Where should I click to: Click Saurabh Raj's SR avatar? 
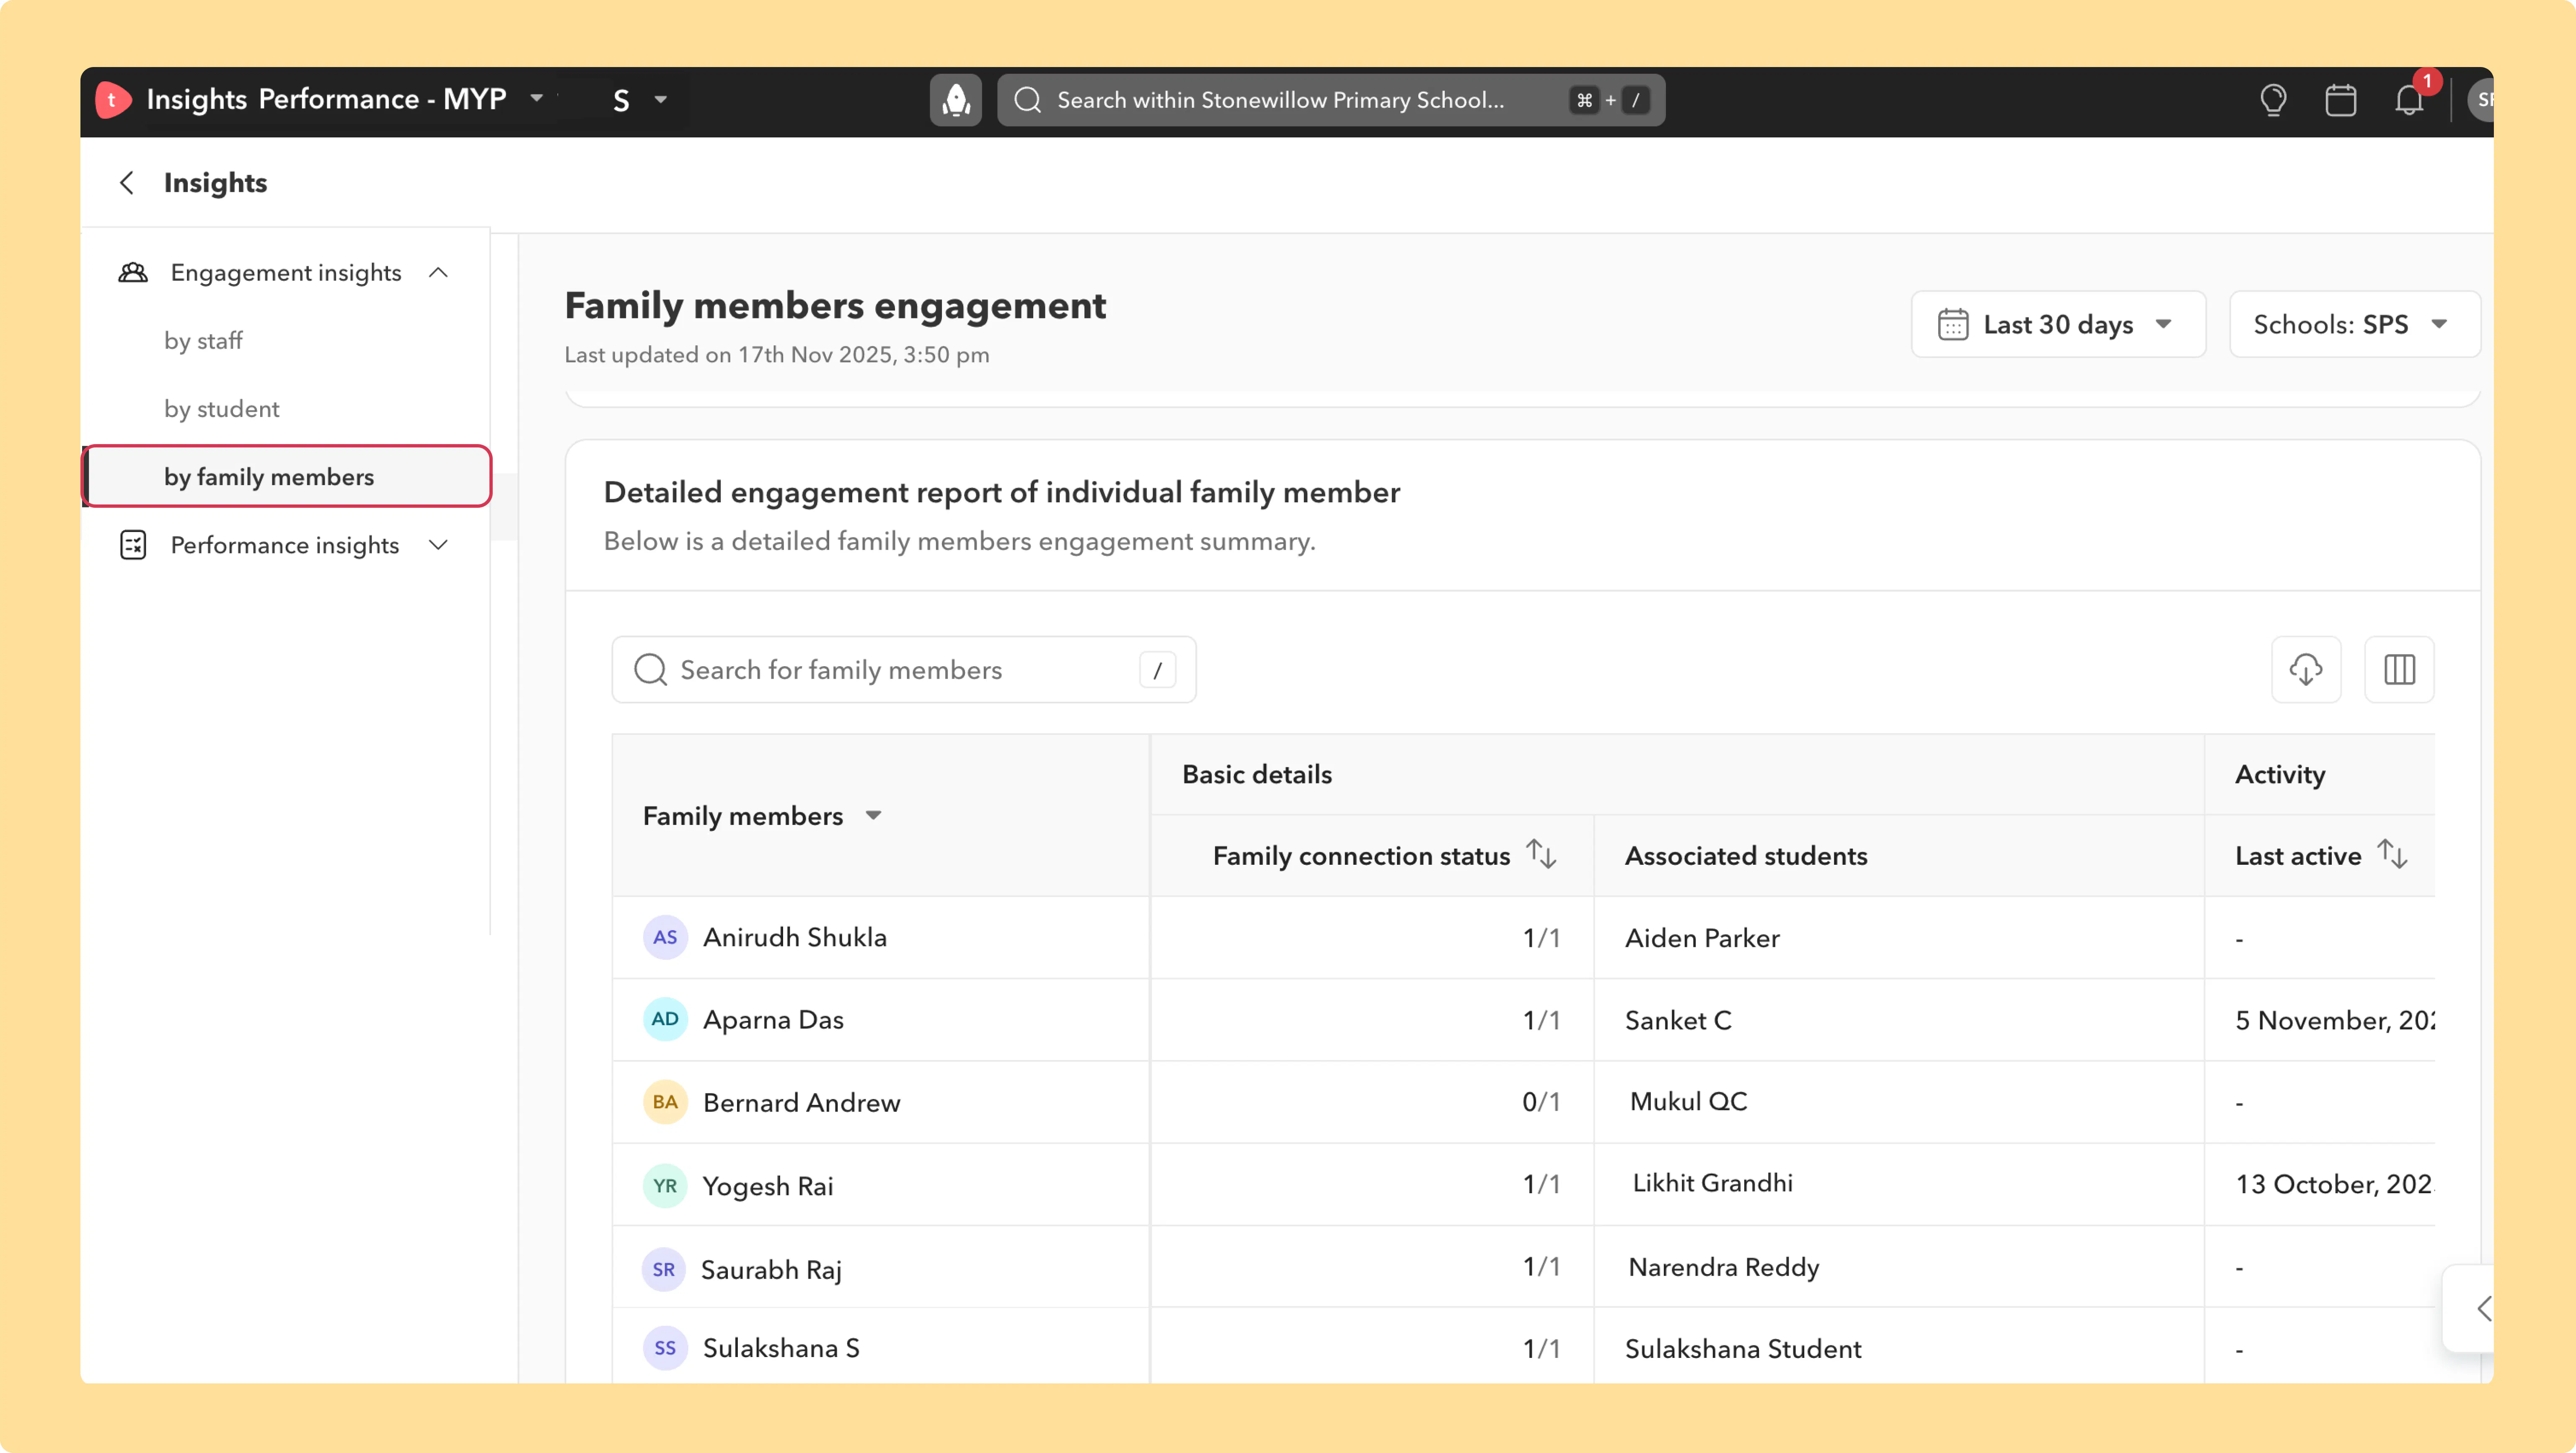664,1270
